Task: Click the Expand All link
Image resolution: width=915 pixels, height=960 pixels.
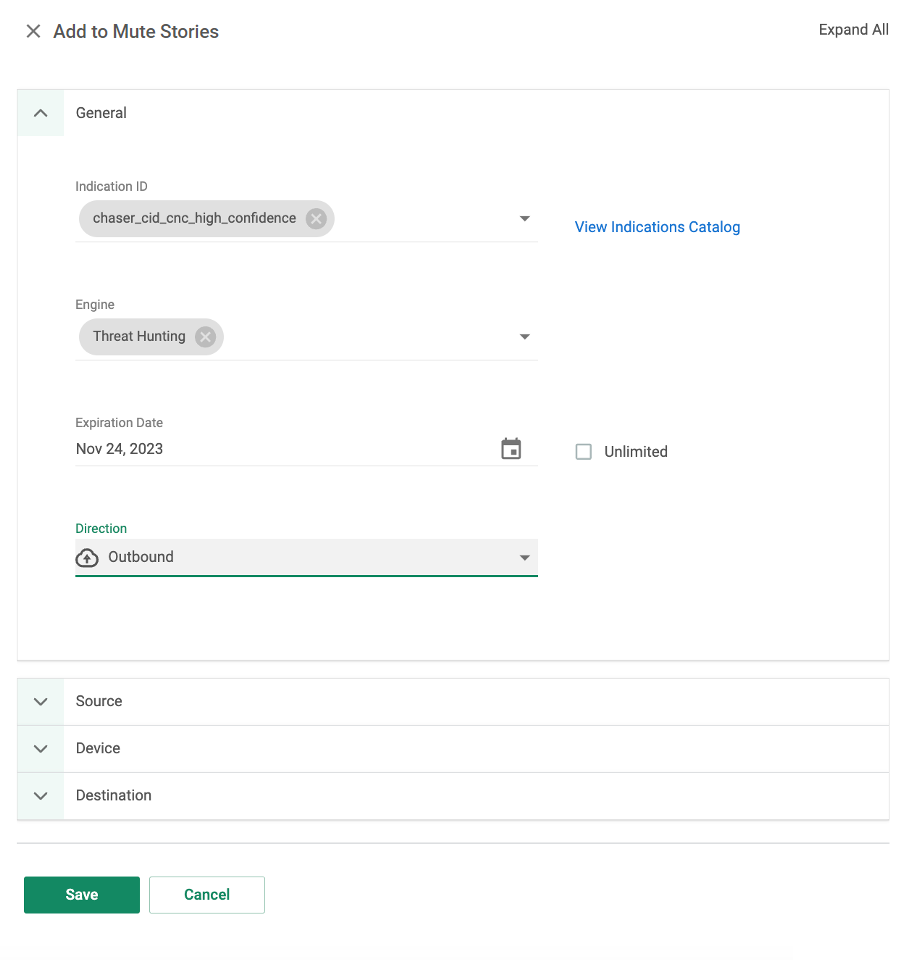Action: (x=853, y=29)
